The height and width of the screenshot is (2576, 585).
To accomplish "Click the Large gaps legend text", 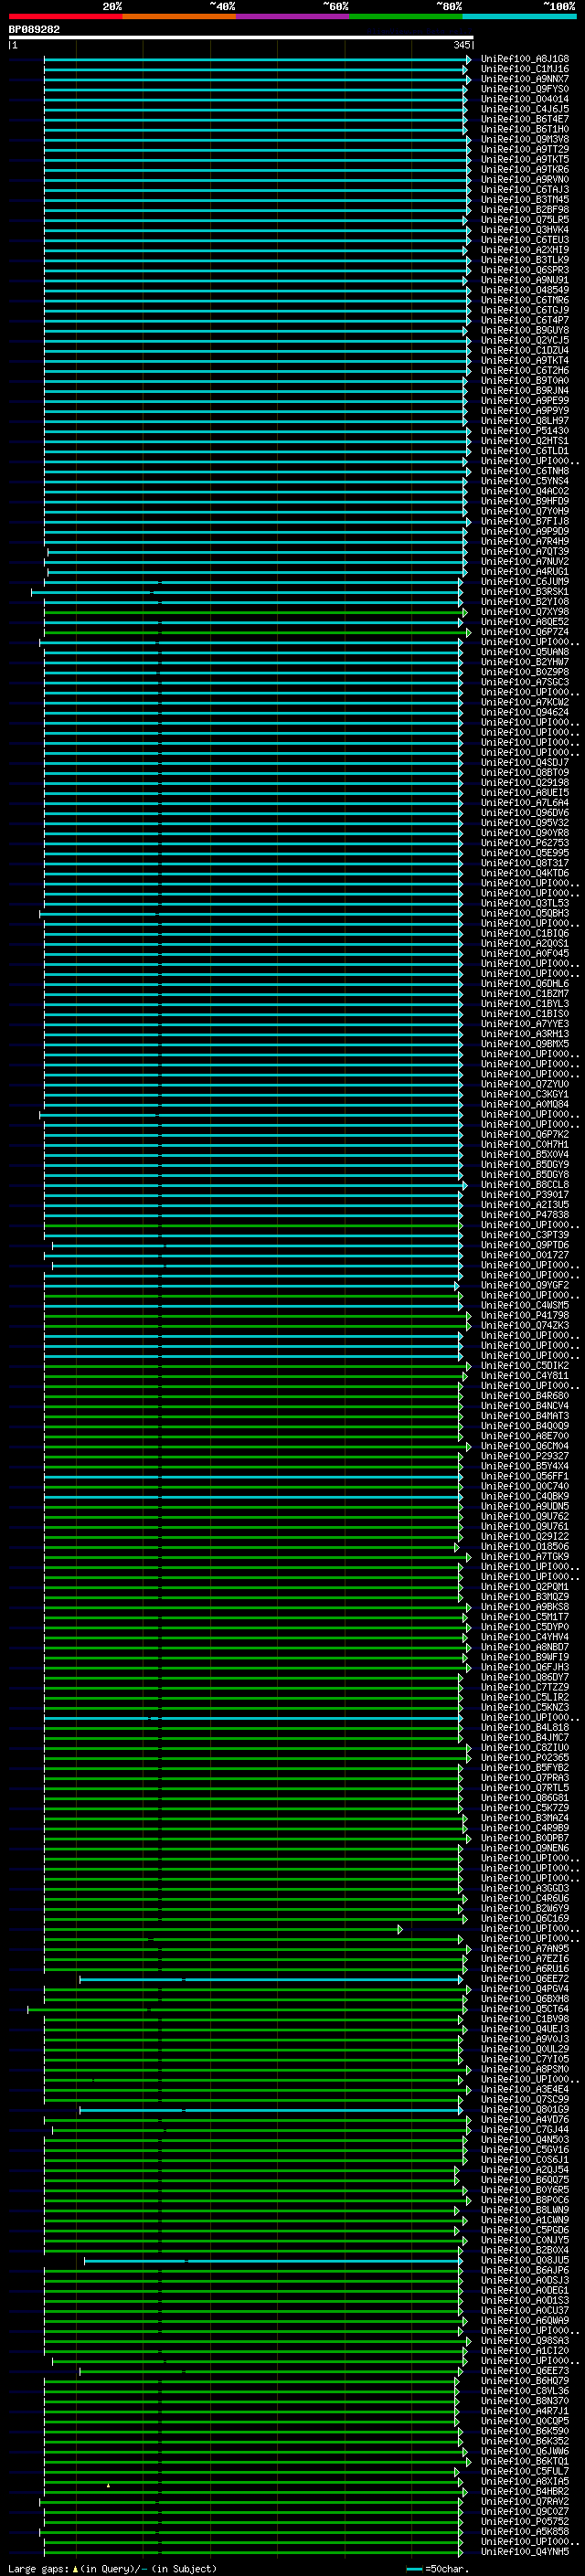I will [112, 2569].
